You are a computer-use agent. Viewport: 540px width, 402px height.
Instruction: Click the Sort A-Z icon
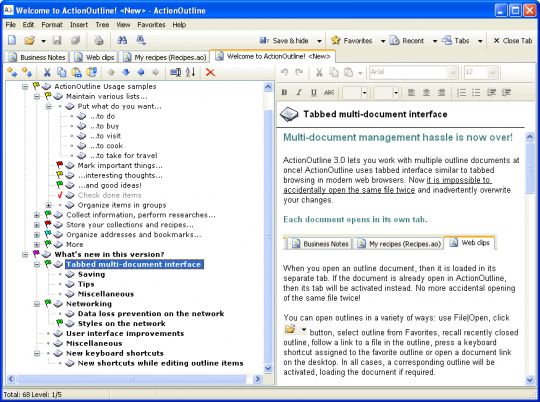point(190,72)
